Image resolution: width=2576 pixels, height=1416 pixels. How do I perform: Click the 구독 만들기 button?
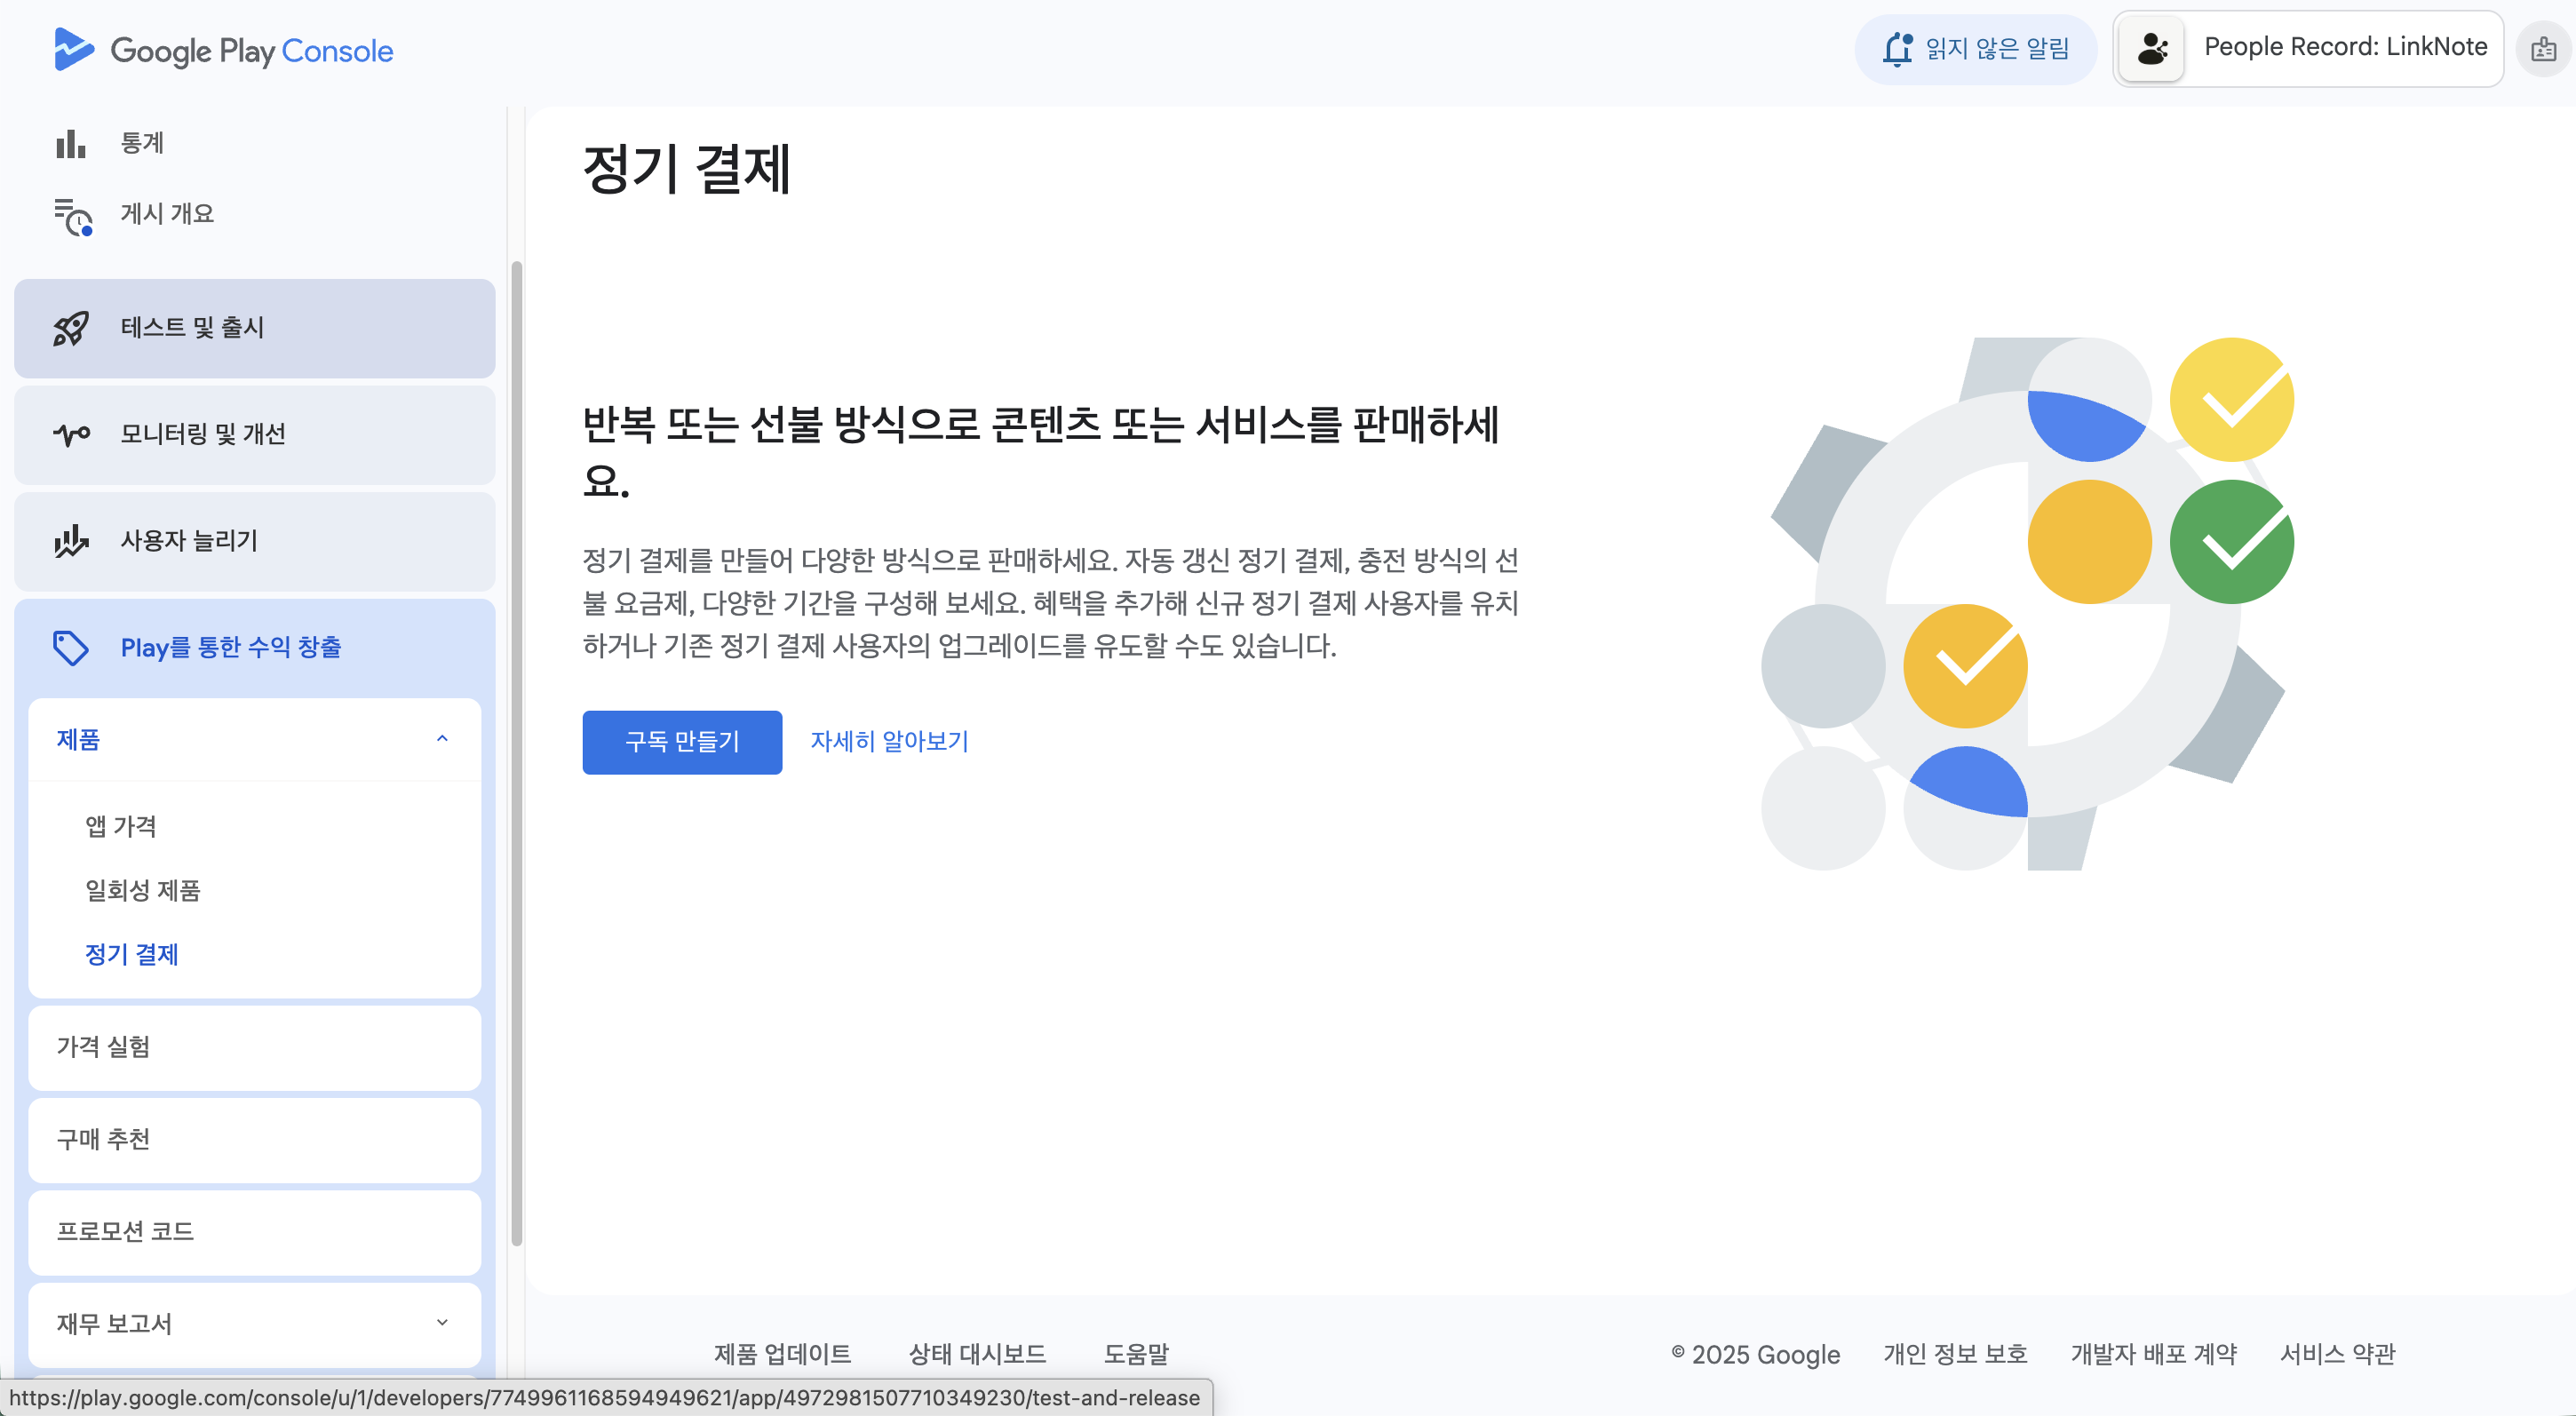tap(682, 742)
